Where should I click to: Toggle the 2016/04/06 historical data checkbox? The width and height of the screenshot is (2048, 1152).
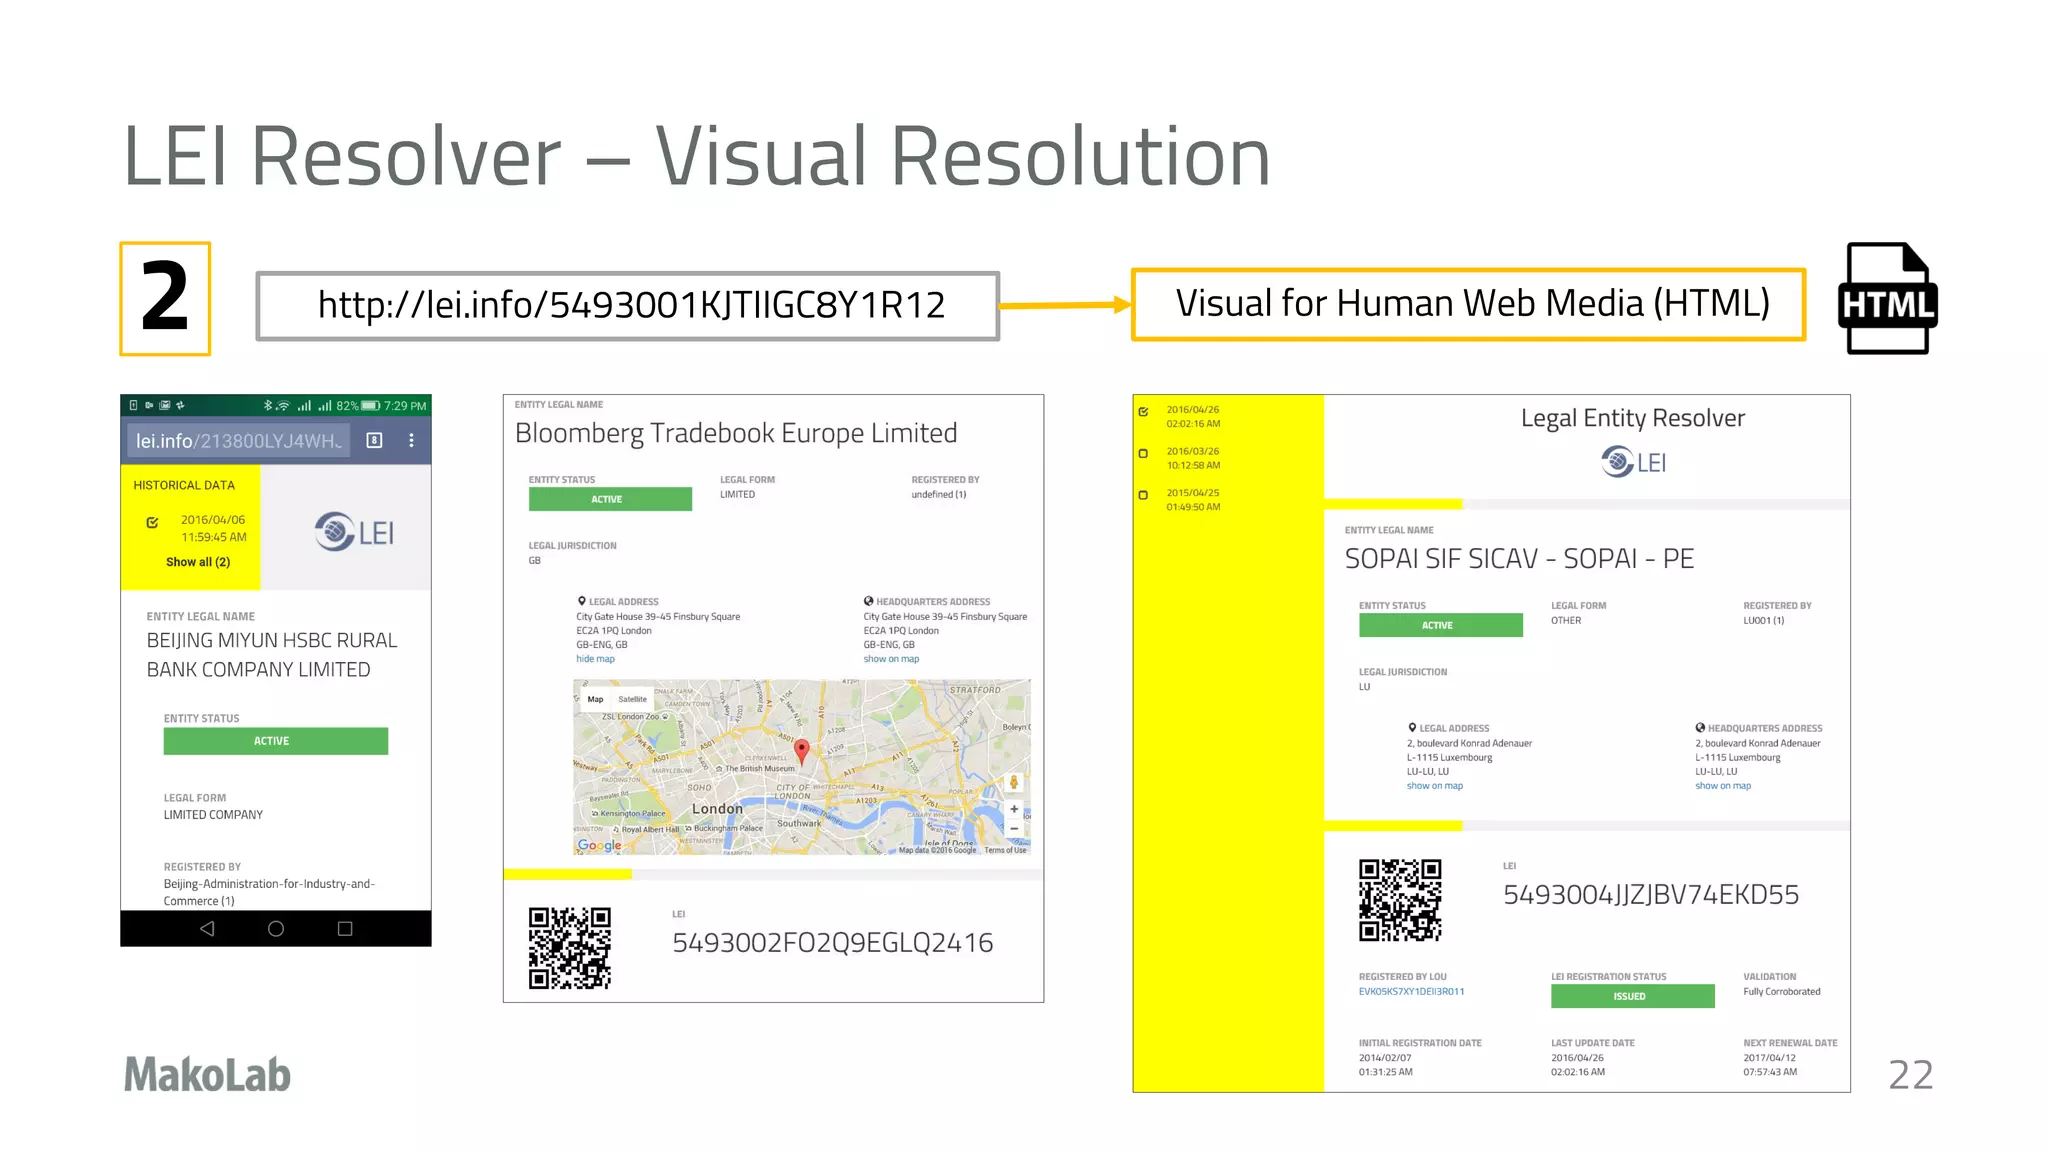[153, 522]
